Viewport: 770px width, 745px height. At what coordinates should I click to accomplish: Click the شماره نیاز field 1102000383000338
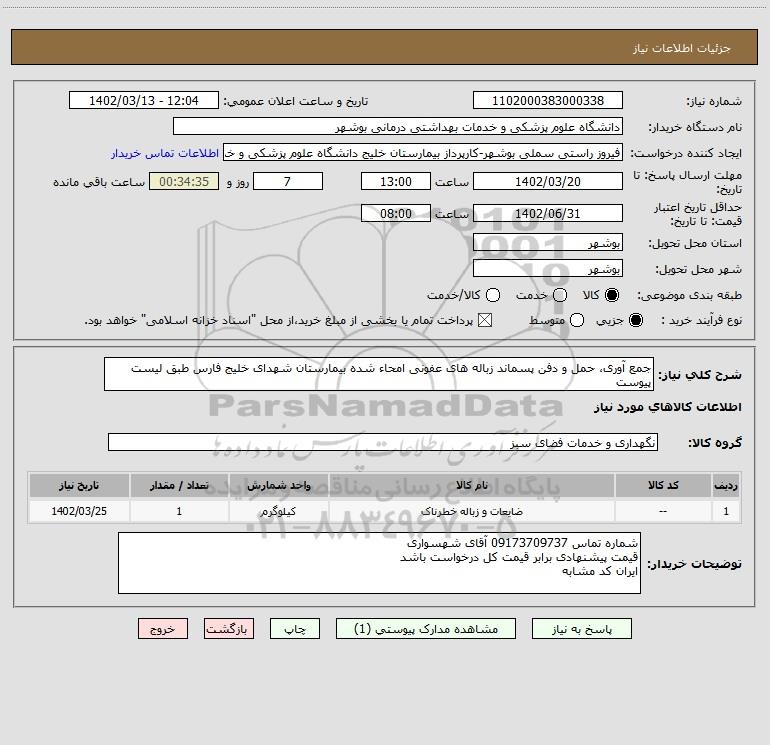pyautogui.click(x=548, y=100)
